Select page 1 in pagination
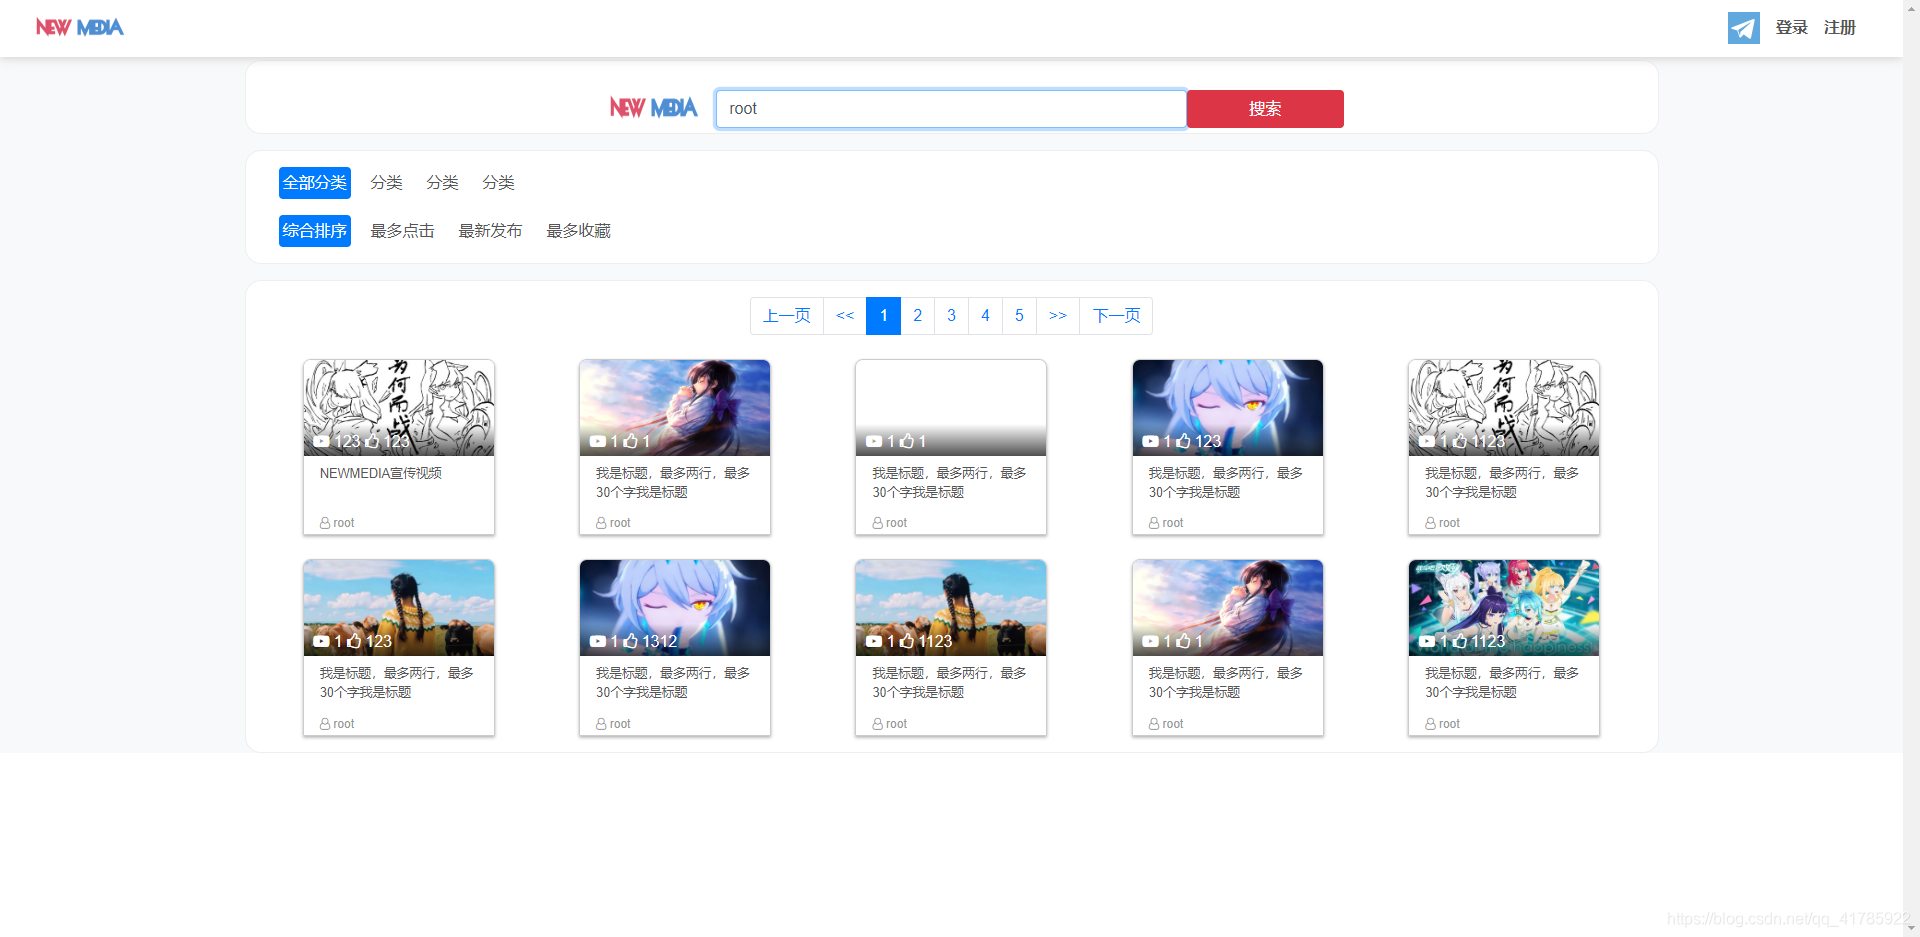 (x=884, y=316)
